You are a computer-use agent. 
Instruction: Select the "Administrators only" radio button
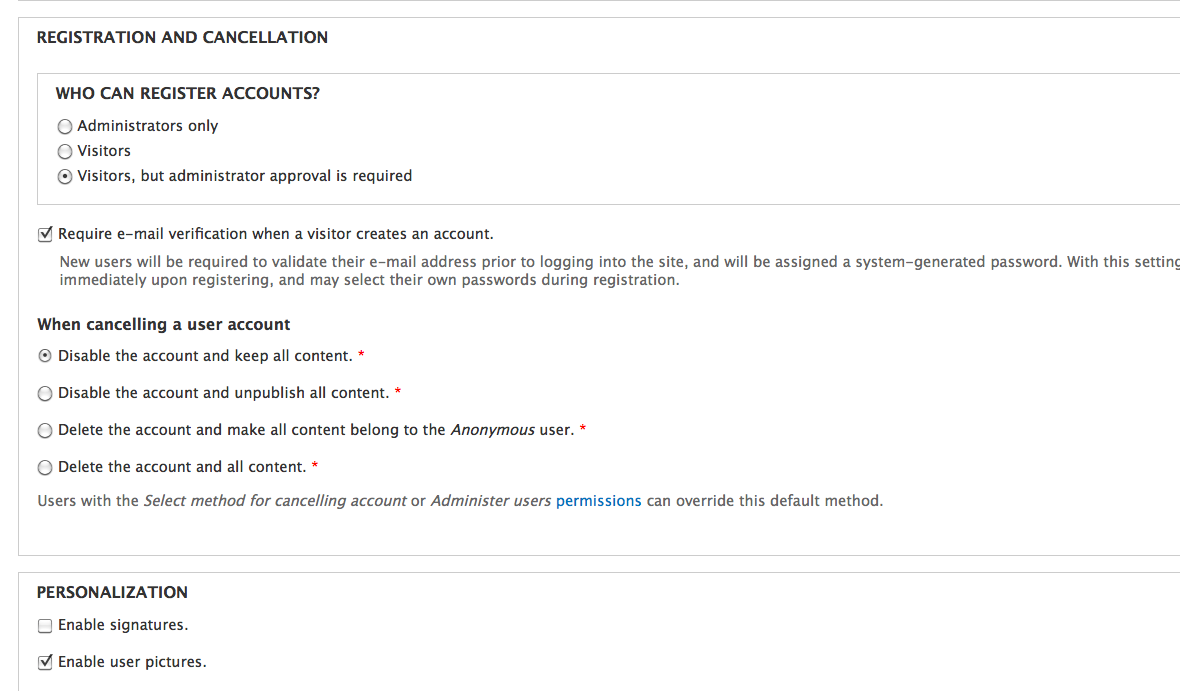click(x=65, y=127)
